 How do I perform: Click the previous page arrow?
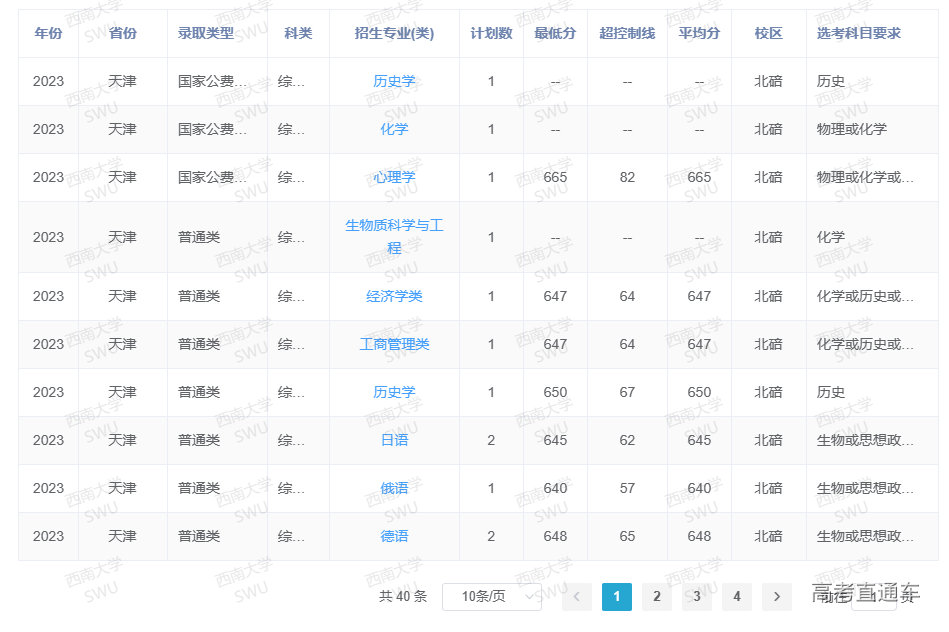577,597
